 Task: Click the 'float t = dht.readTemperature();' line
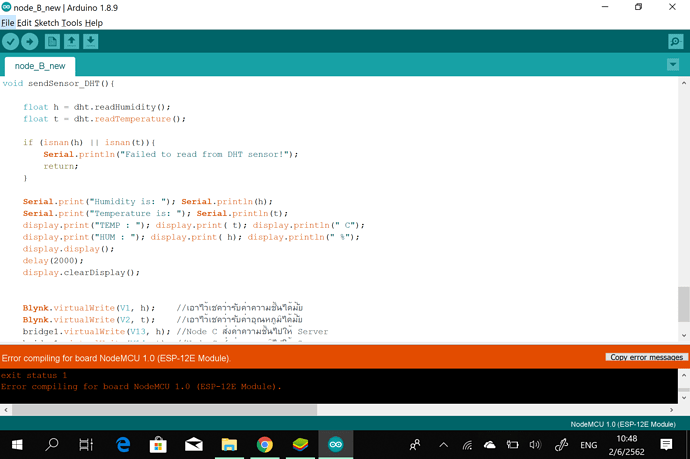click(104, 119)
